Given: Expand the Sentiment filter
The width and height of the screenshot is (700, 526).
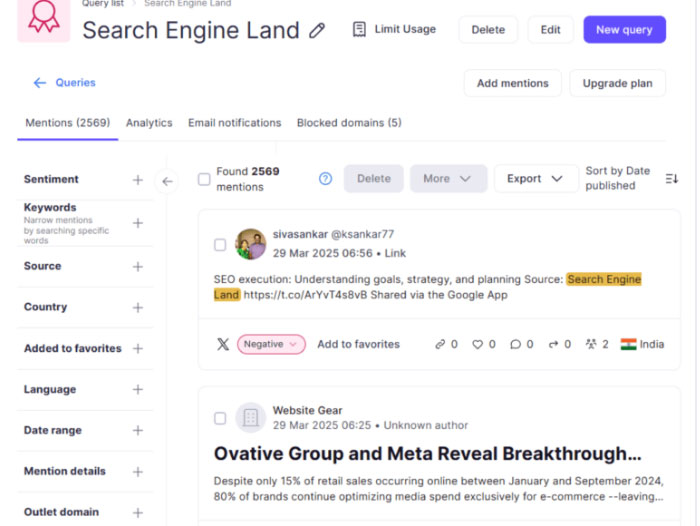Looking at the screenshot, I should pos(138,180).
